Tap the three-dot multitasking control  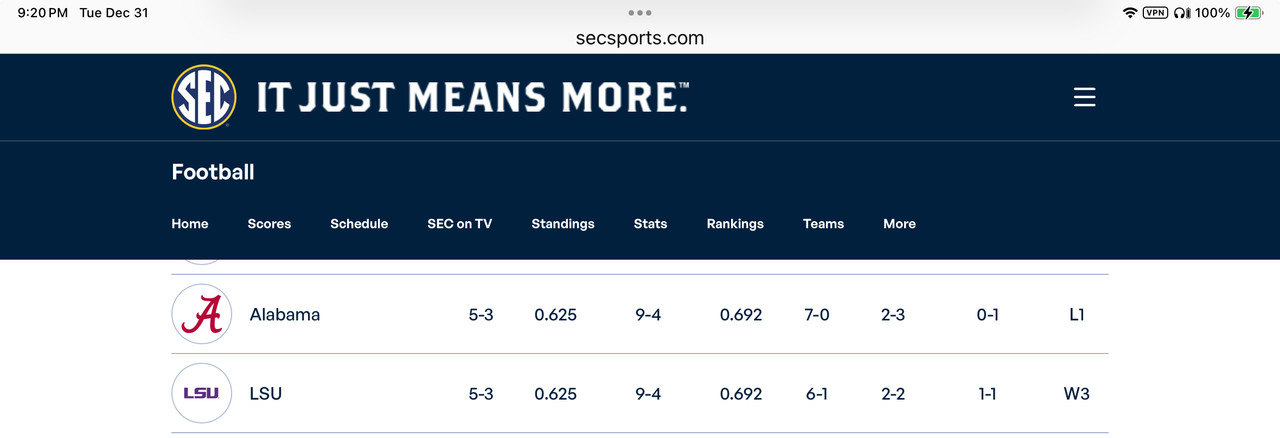click(x=640, y=13)
